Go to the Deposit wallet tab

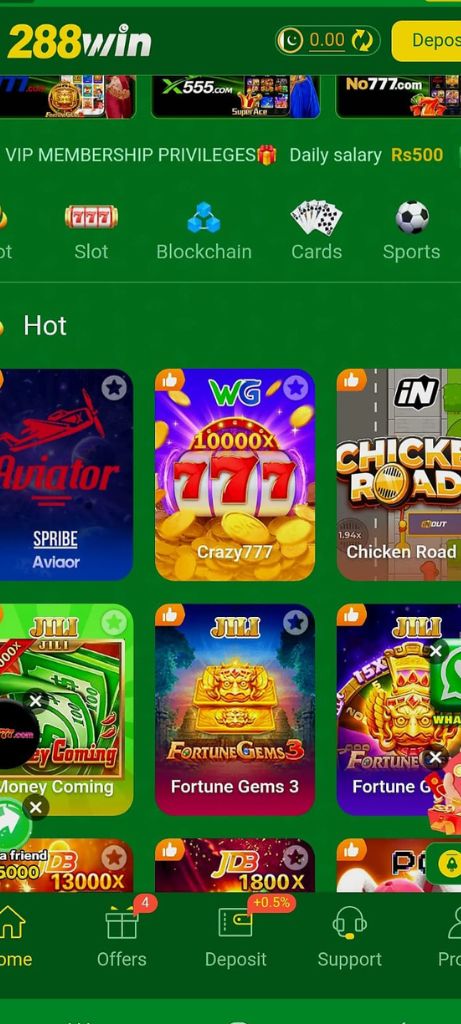tap(235, 922)
